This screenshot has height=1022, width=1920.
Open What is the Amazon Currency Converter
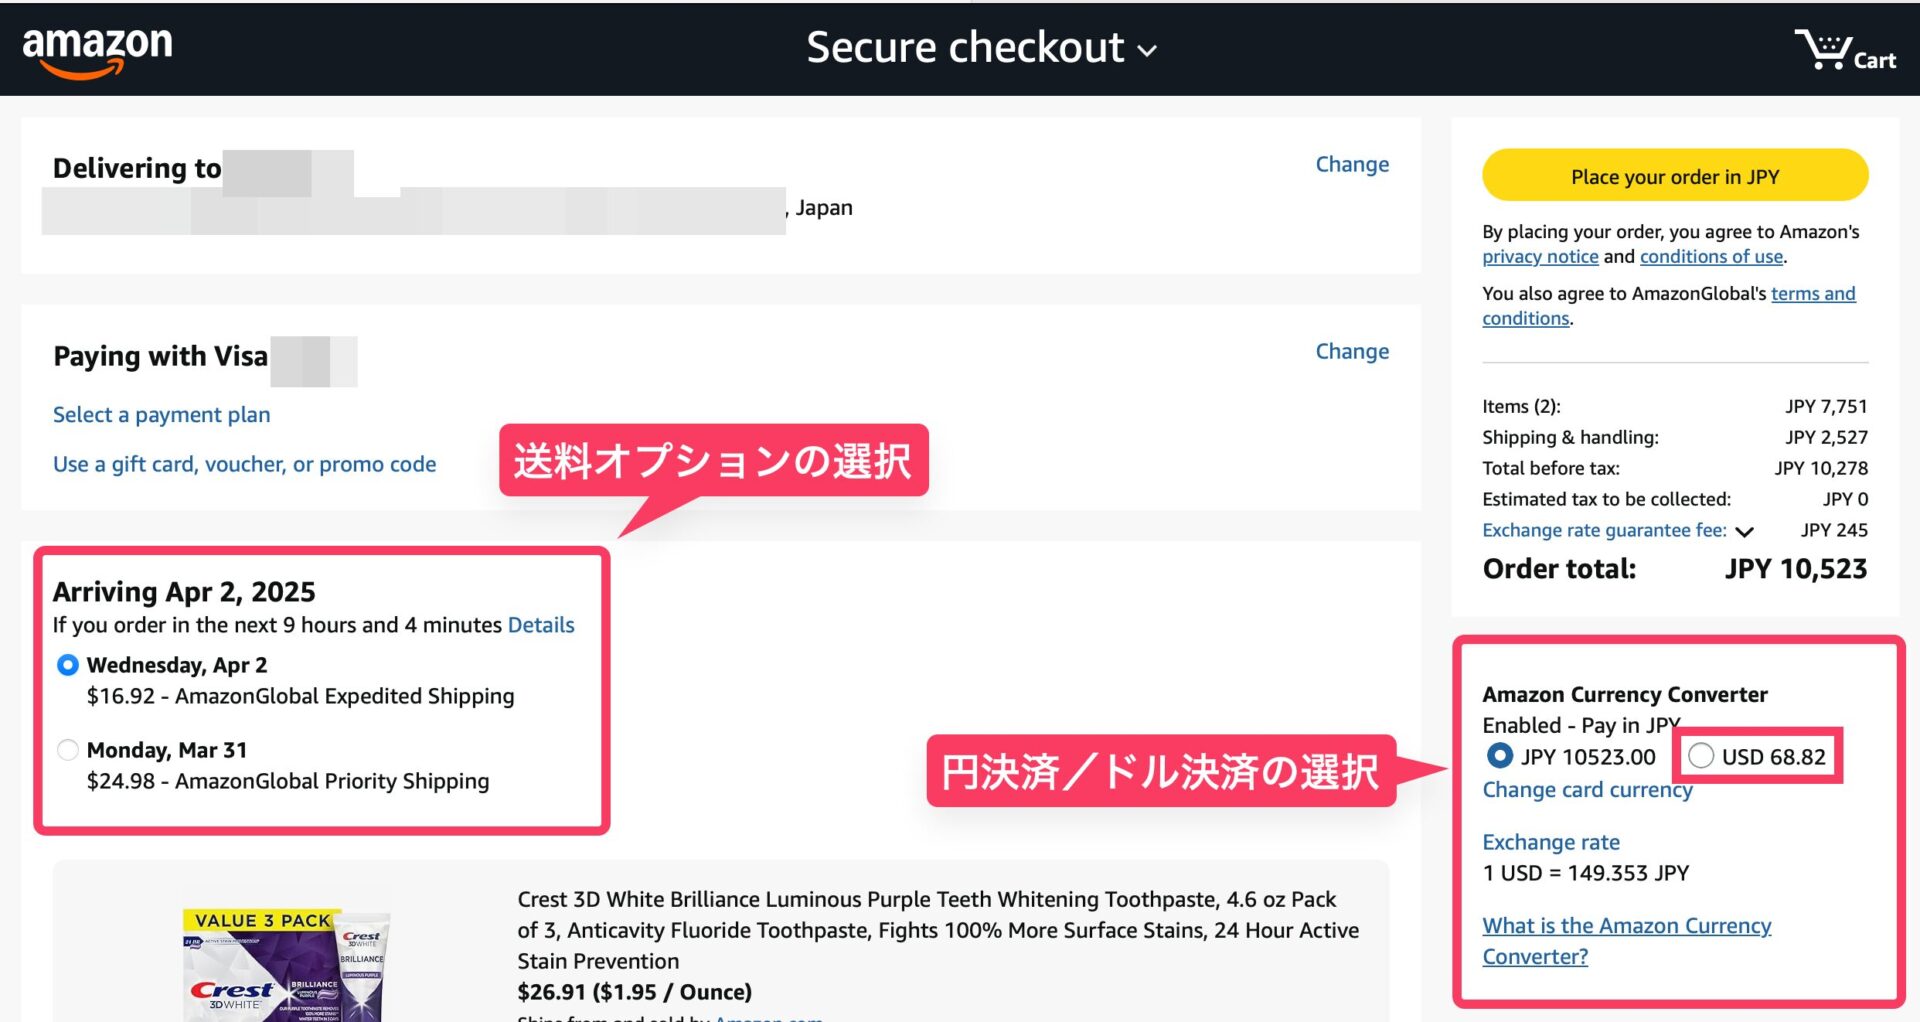click(1626, 940)
